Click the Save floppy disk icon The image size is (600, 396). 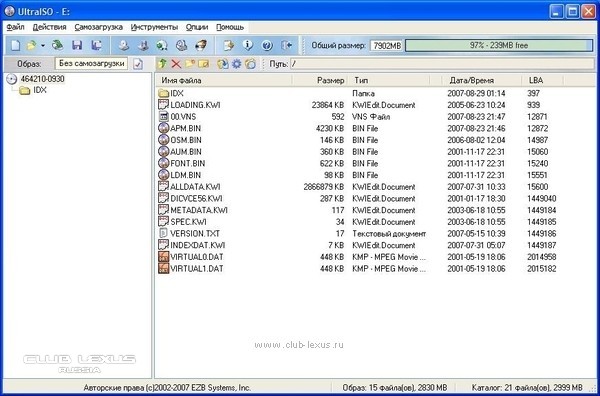coord(77,46)
